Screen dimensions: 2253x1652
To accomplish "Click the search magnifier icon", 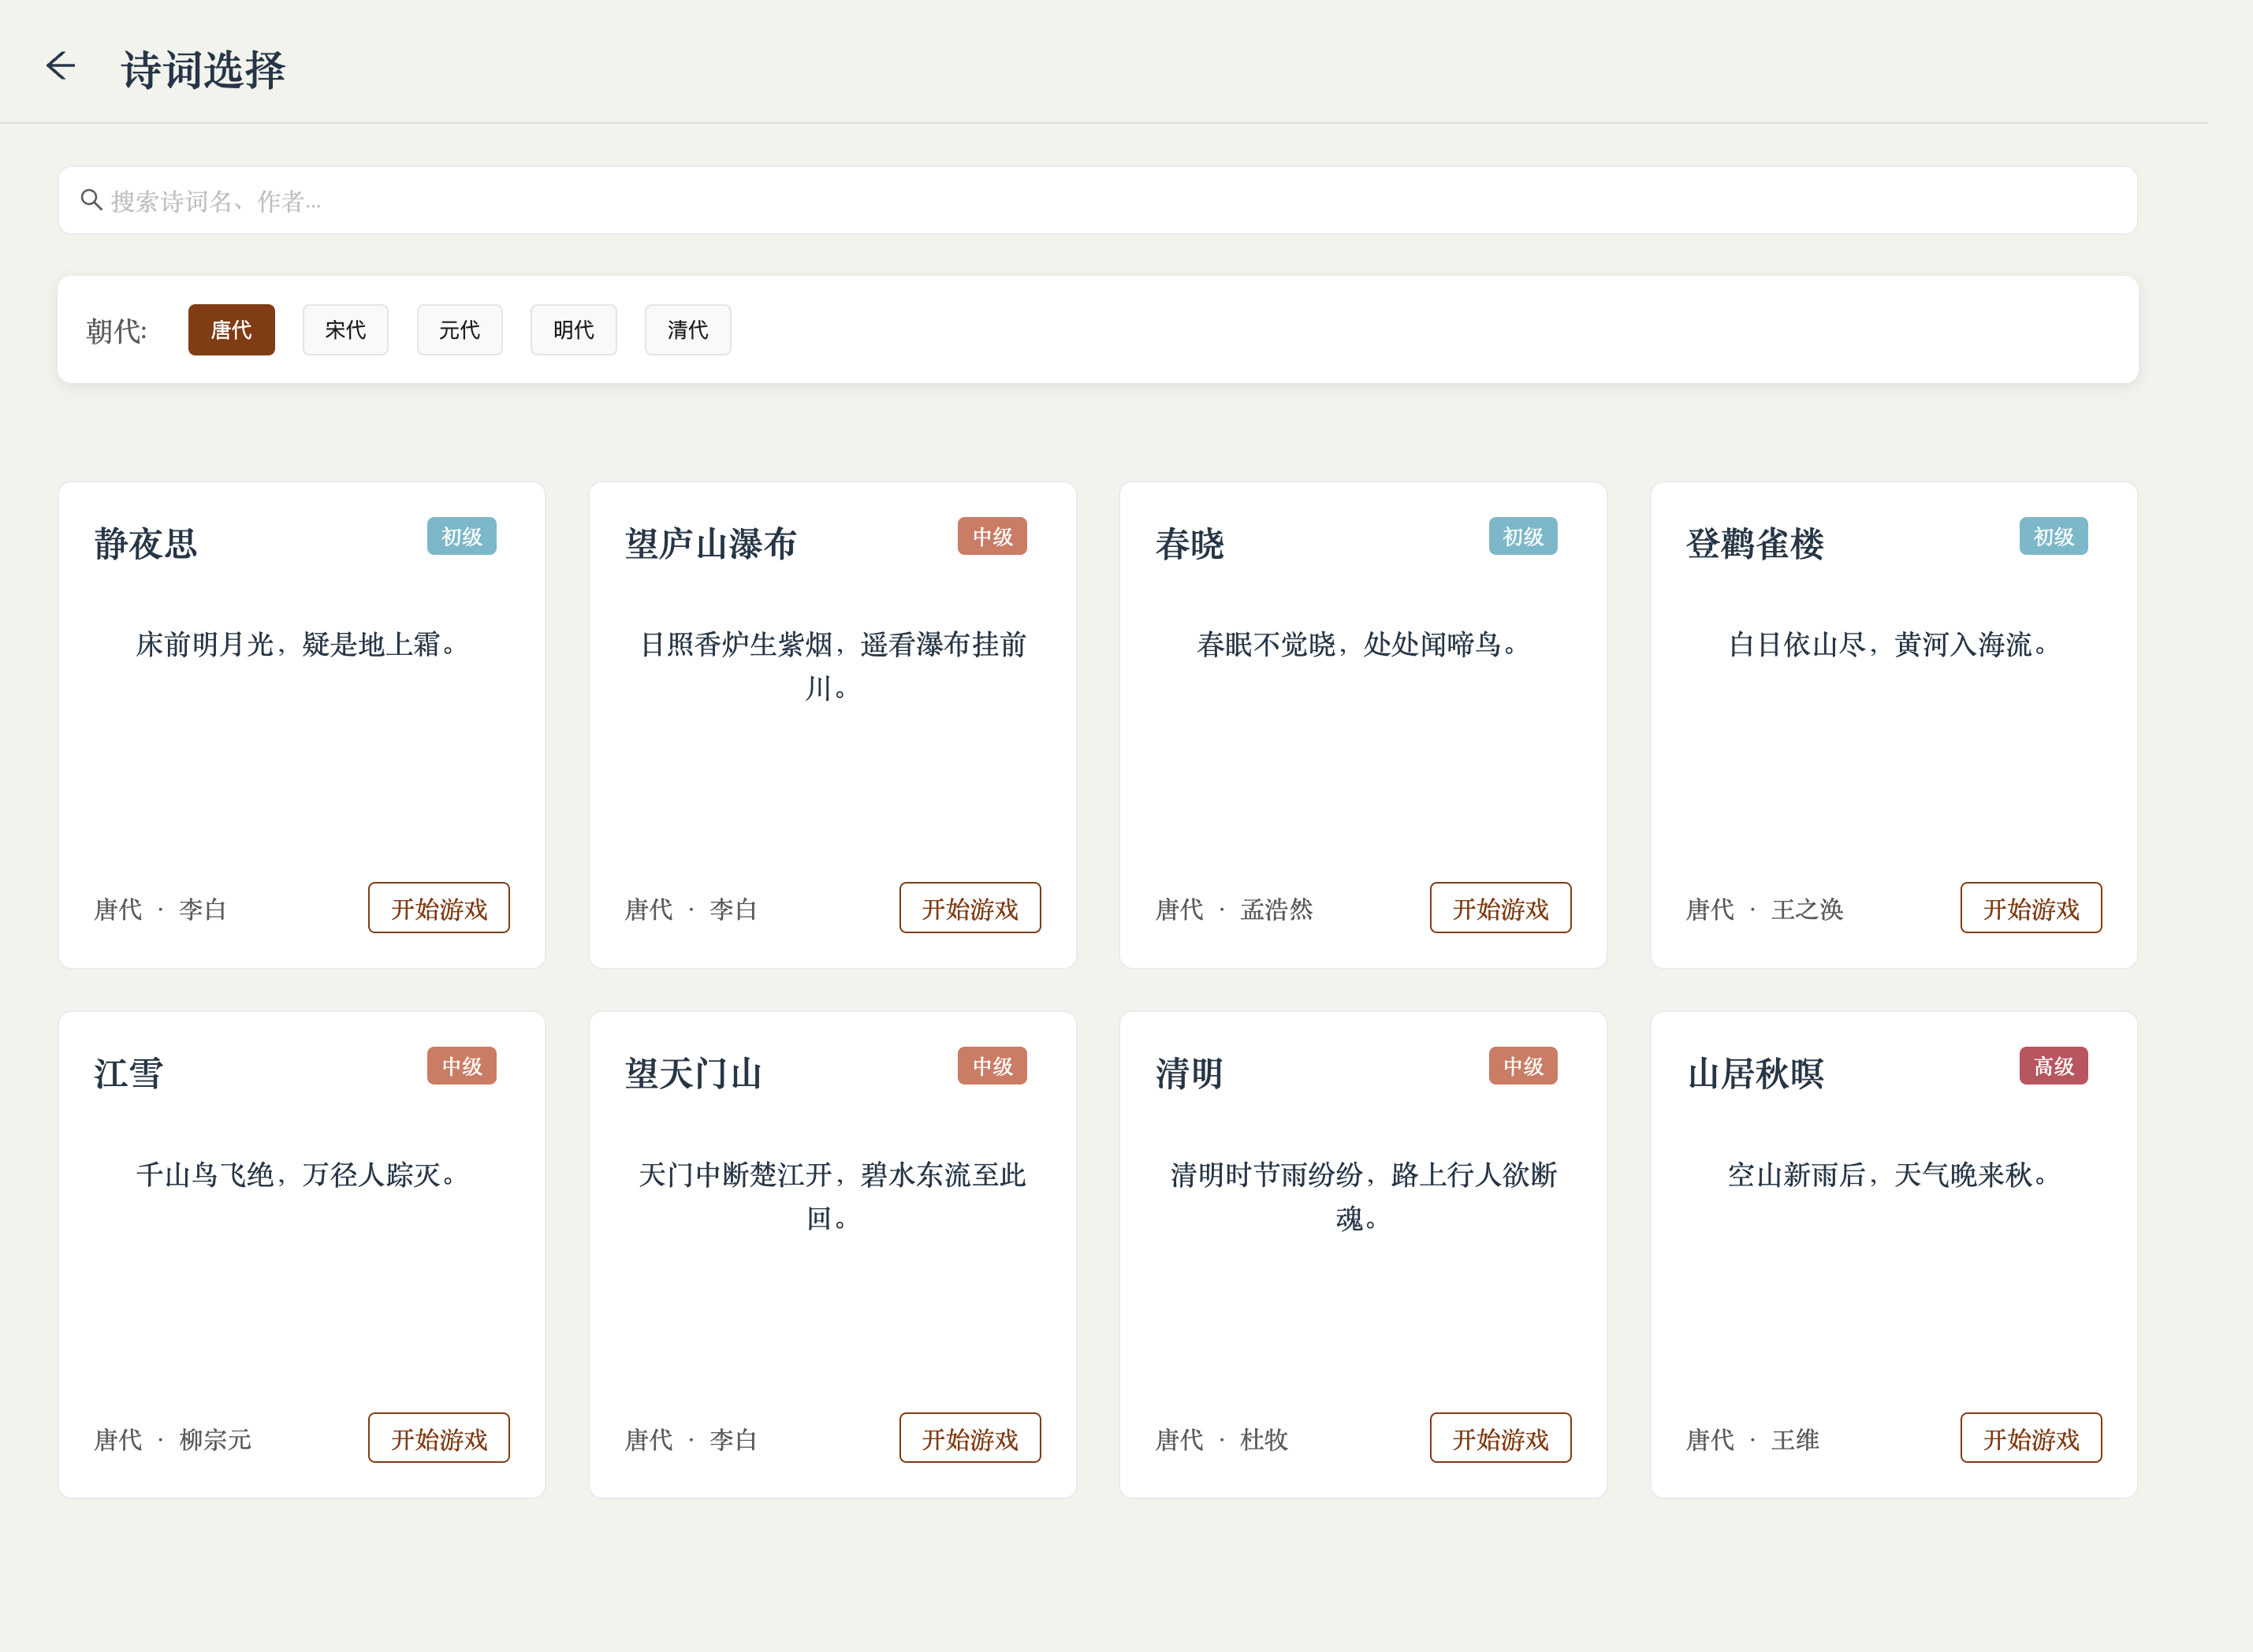I will click(91, 200).
